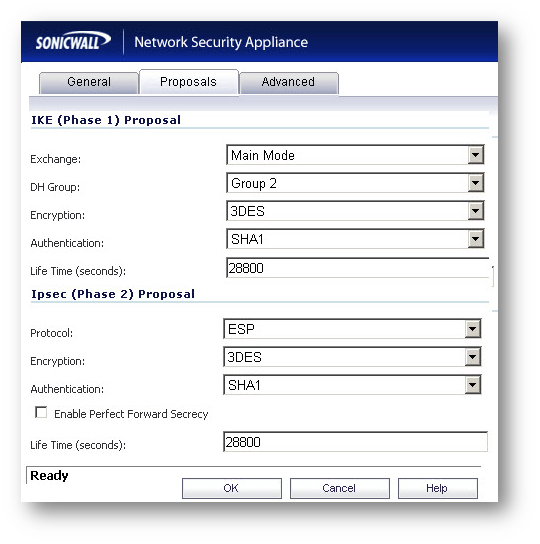Switch to the Advanced tab
Image resolution: width=540 pixels, height=544 pixels.
(289, 83)
